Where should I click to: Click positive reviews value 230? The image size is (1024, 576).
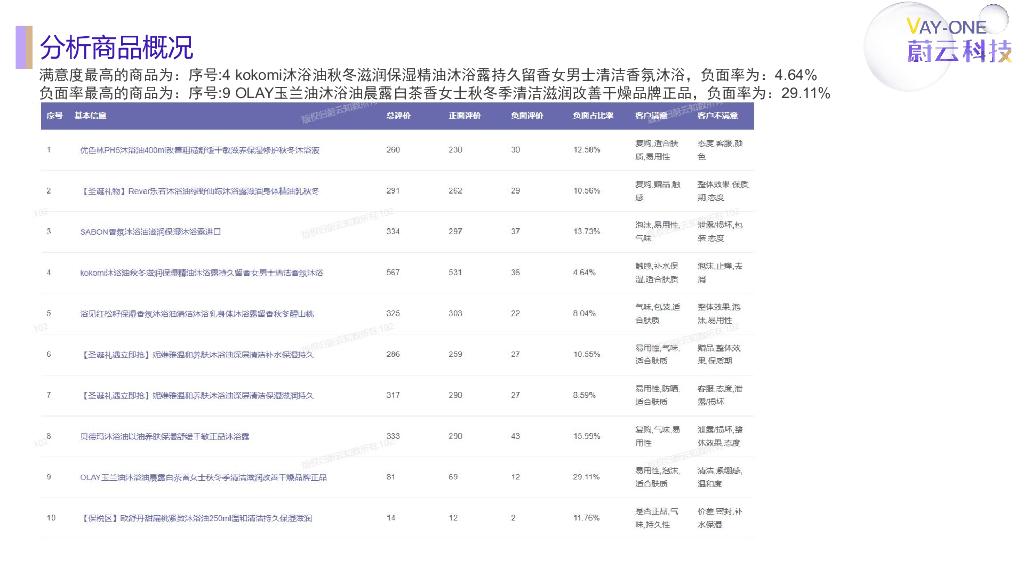tap(455, 150)
